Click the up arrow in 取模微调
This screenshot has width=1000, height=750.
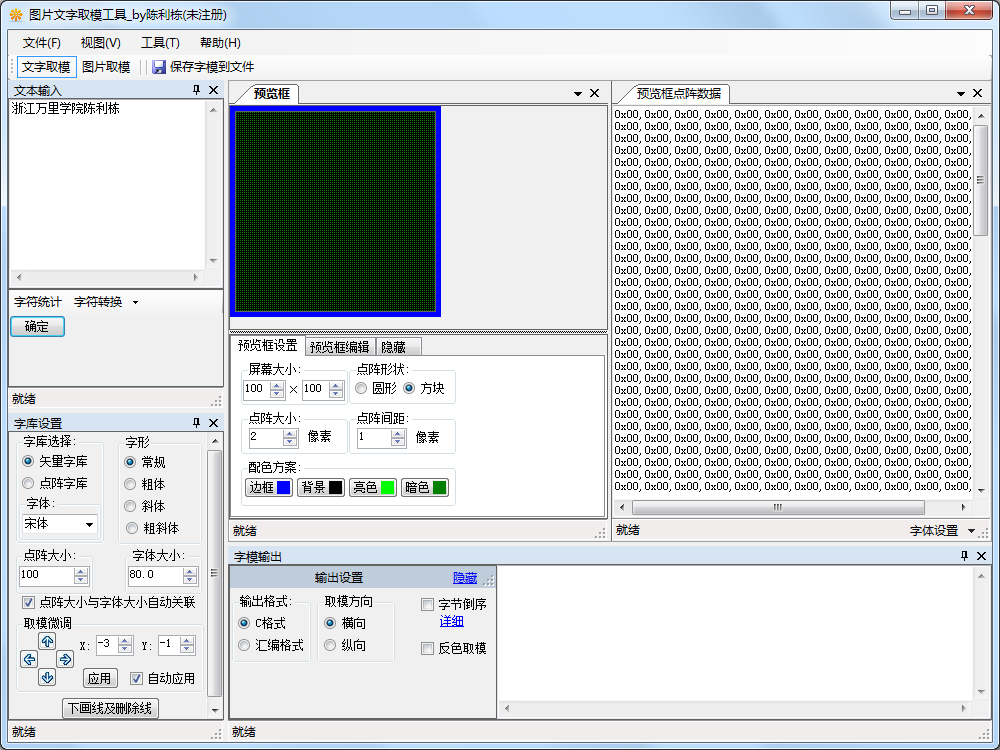click(46, 641)
